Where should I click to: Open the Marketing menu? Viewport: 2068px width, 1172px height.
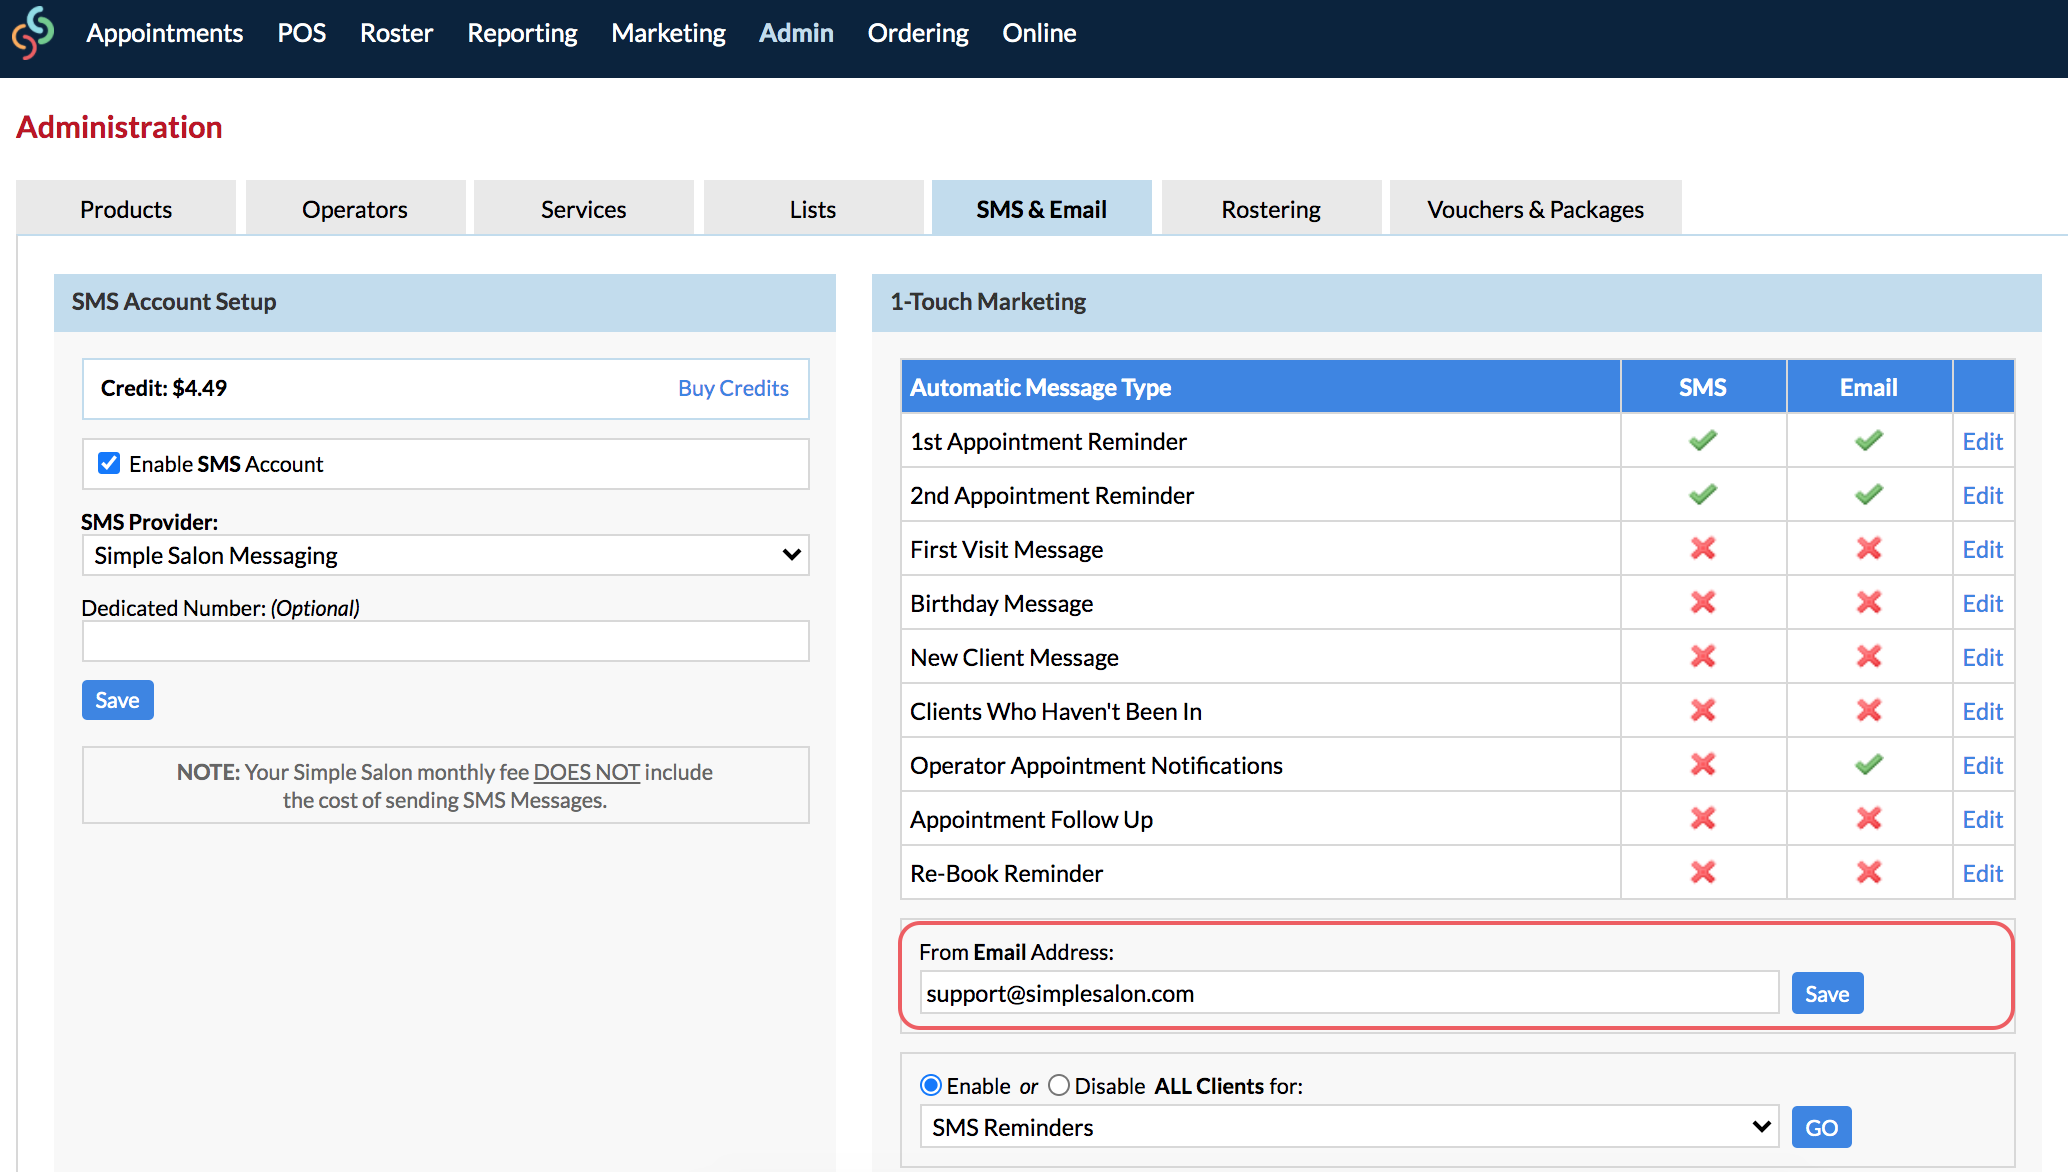669,33
